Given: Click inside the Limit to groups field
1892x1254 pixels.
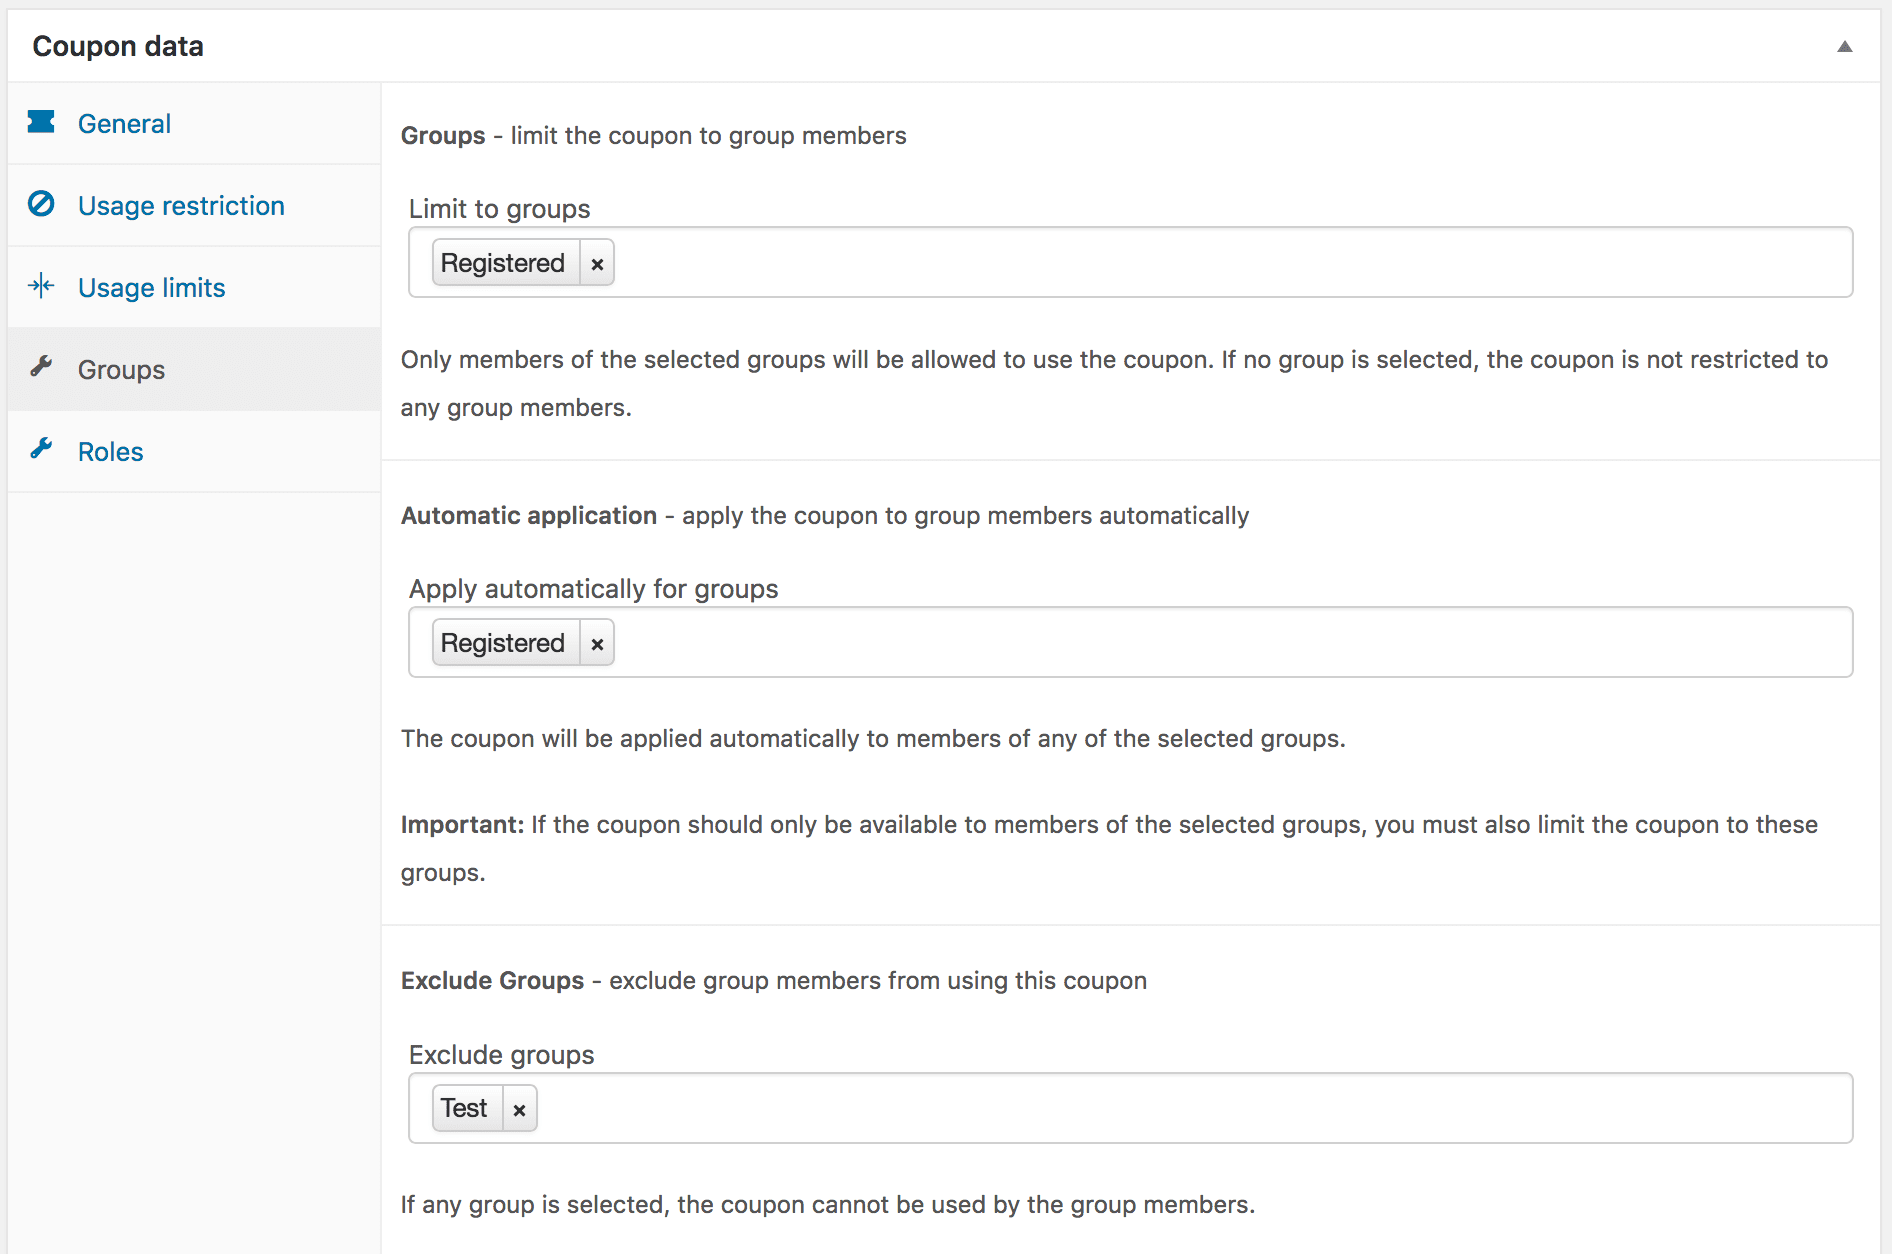Looking at the screenshot, I should (1200, 263).
